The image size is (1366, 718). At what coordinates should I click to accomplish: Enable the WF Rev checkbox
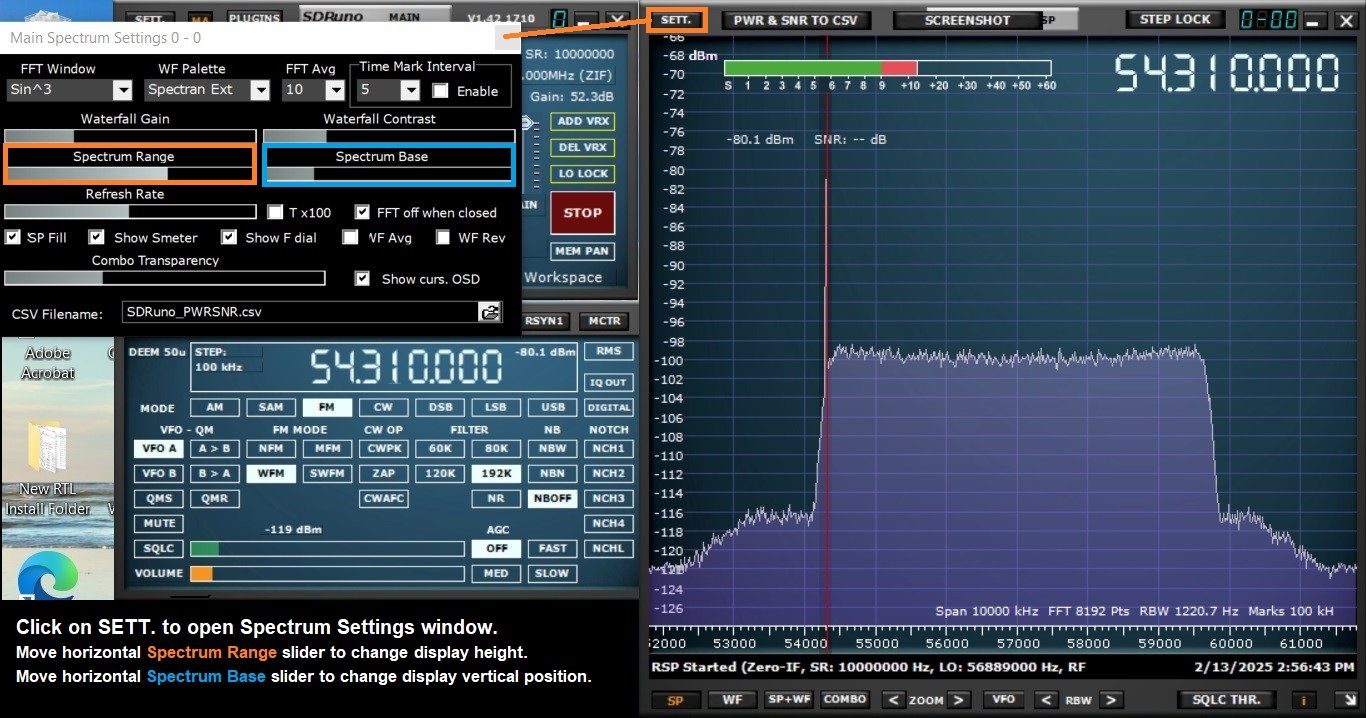[x=443, y=237]
